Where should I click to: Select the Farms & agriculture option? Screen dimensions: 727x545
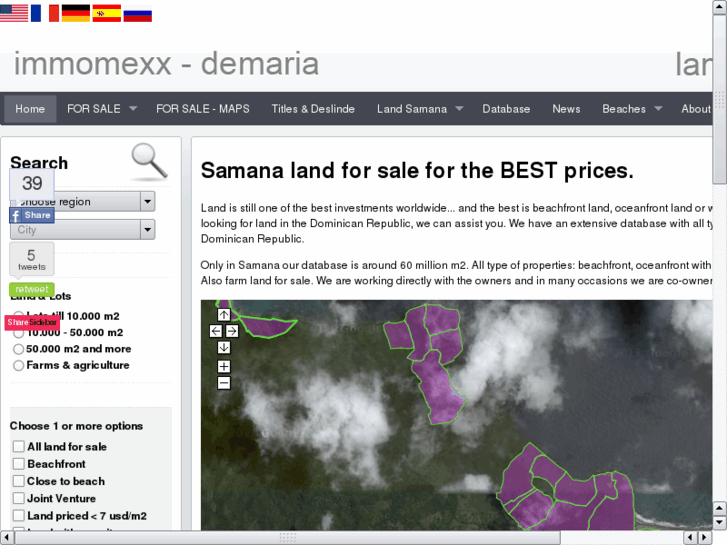coord(19,365)
